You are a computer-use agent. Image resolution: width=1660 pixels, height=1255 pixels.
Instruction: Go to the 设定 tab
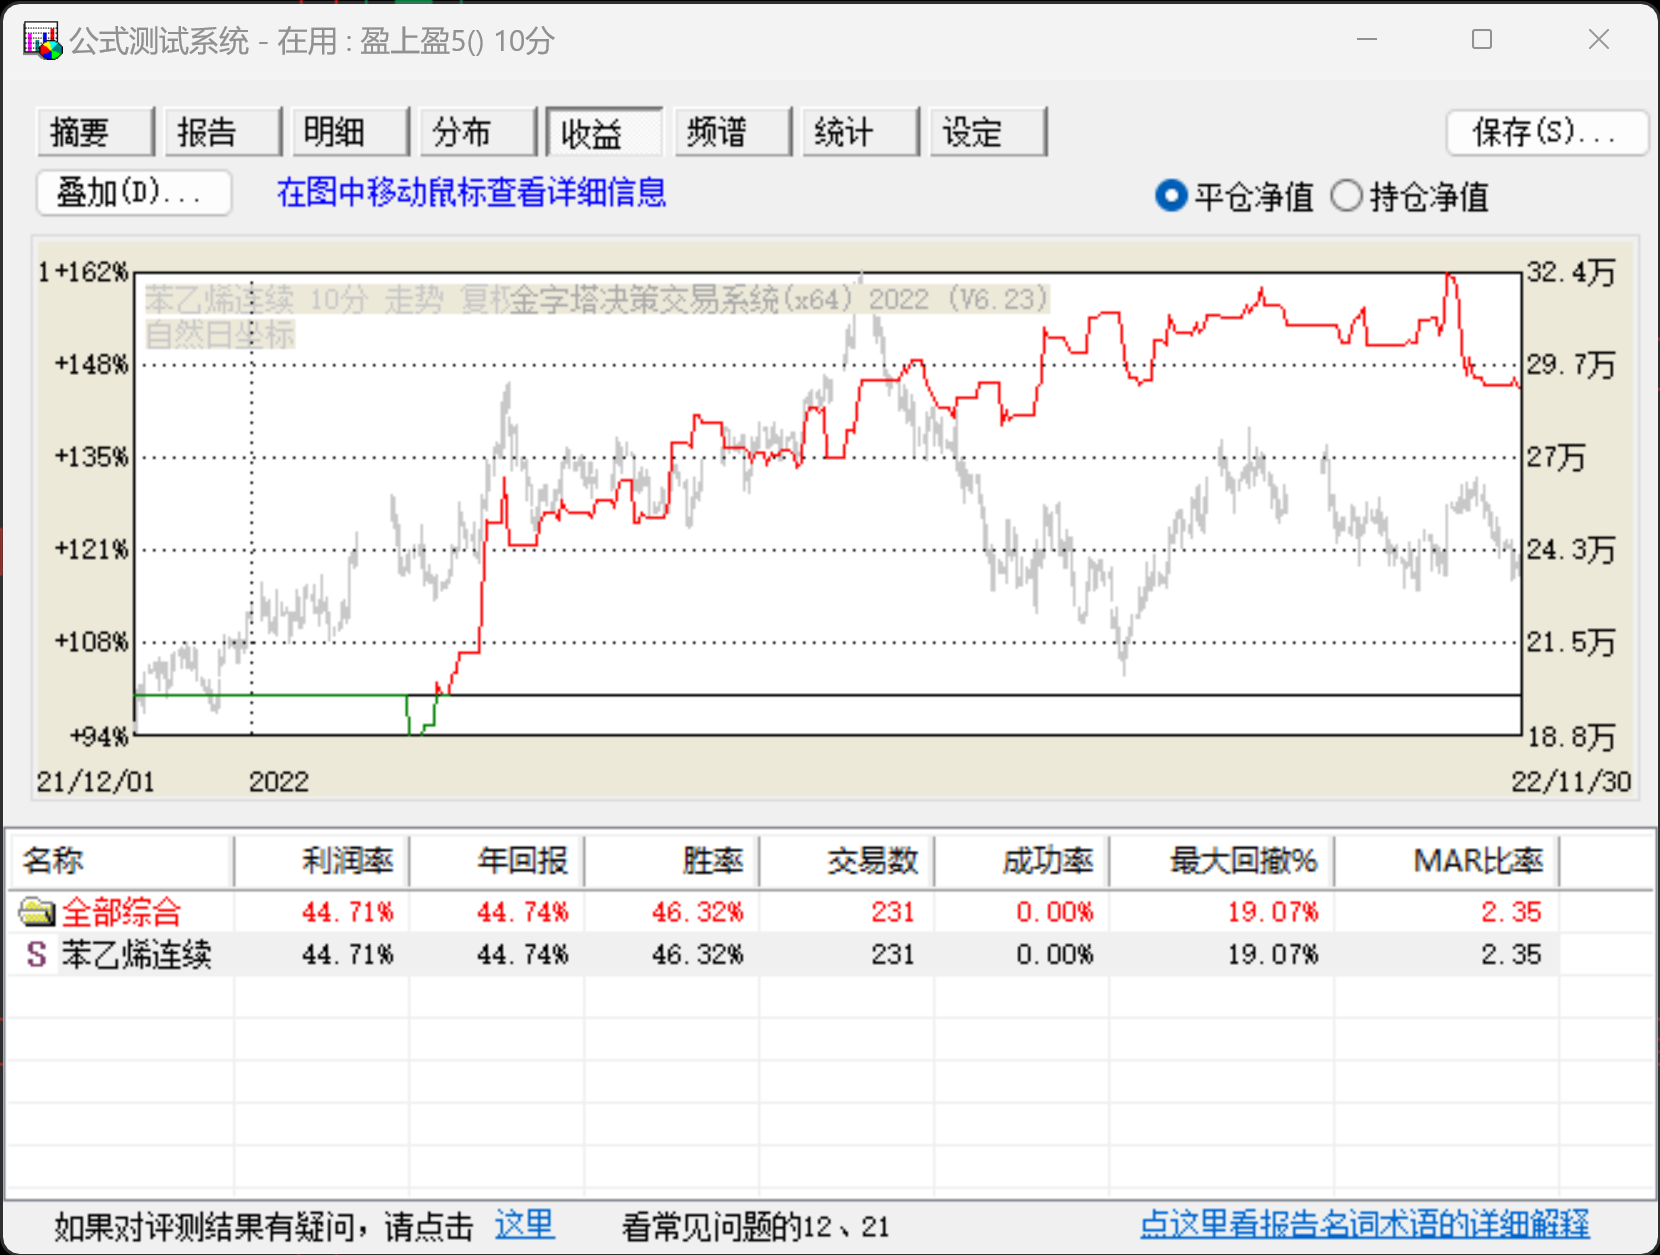point(987,132)
